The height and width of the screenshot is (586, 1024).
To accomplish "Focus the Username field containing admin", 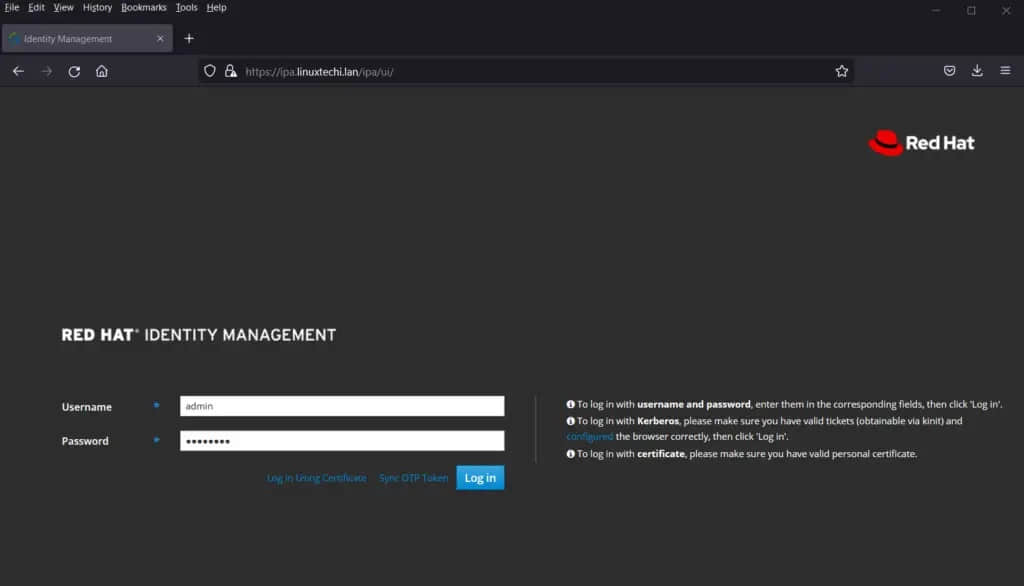I will [x=342, y=406].
